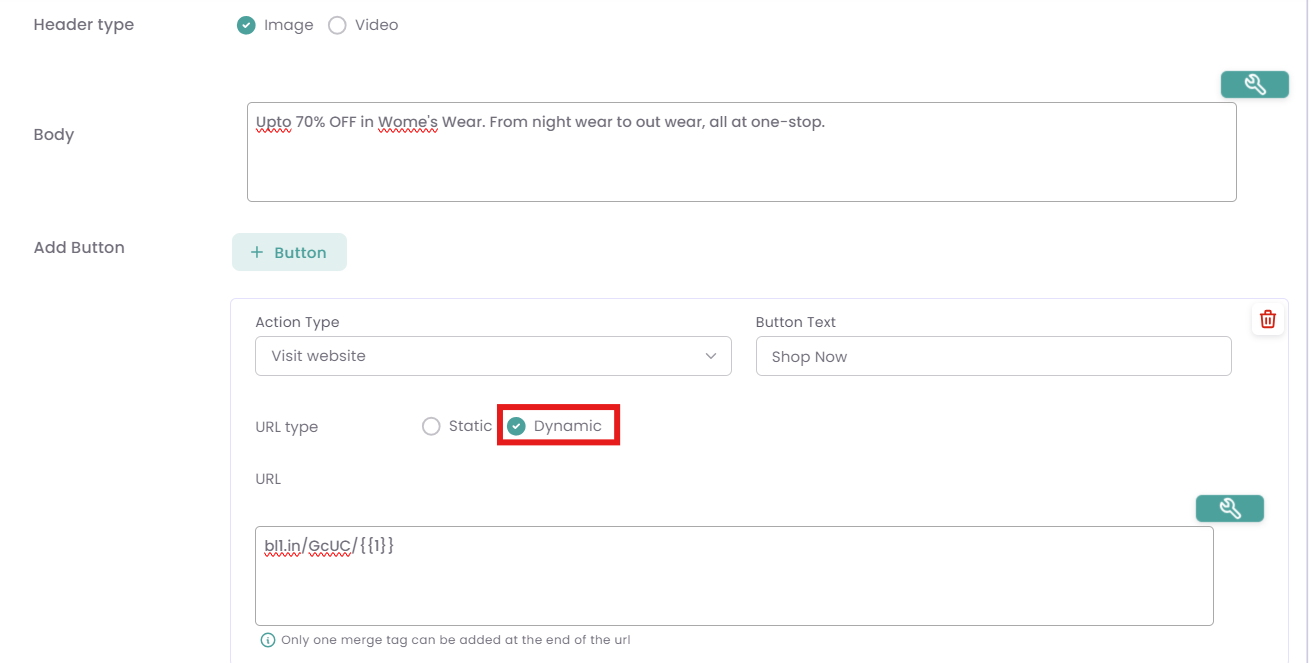The height and width of the screenshot is (663, 1311).
Task: Select Image as header type
Action: (x=246, y=25)
